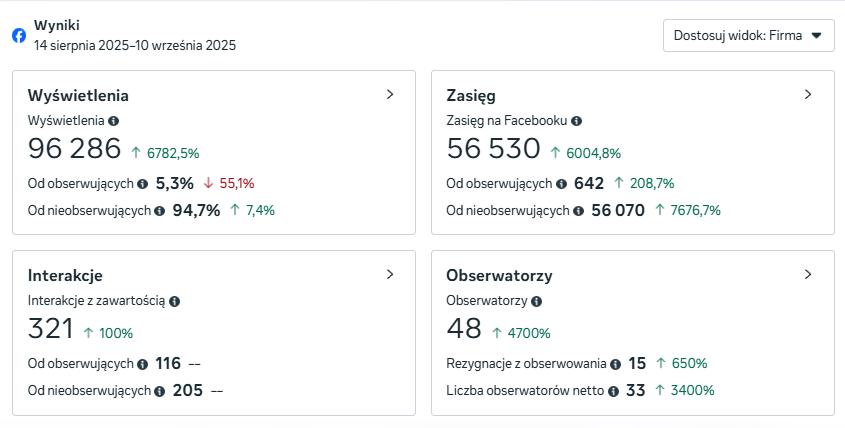Click the date range 14 sierpnia–10 września

pos(135,45)
